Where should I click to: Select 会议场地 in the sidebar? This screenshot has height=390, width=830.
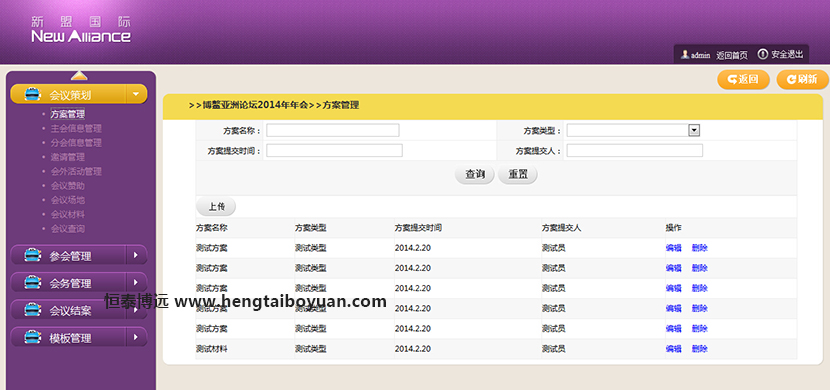(67, 200)
